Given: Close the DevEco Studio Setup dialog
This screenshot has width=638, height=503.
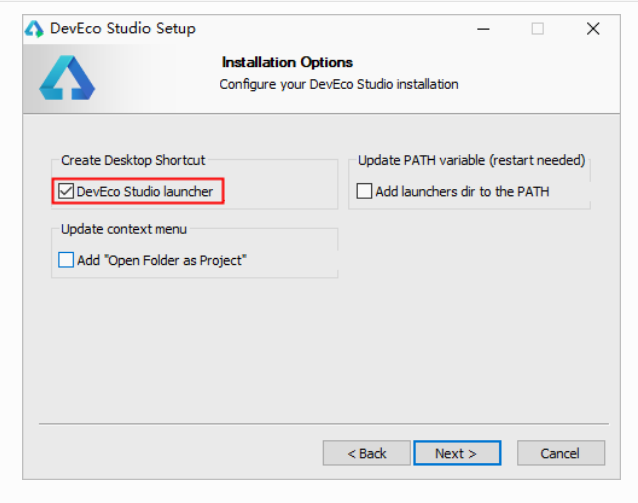Looking at the screenshot, I should (x=593, y=29).
